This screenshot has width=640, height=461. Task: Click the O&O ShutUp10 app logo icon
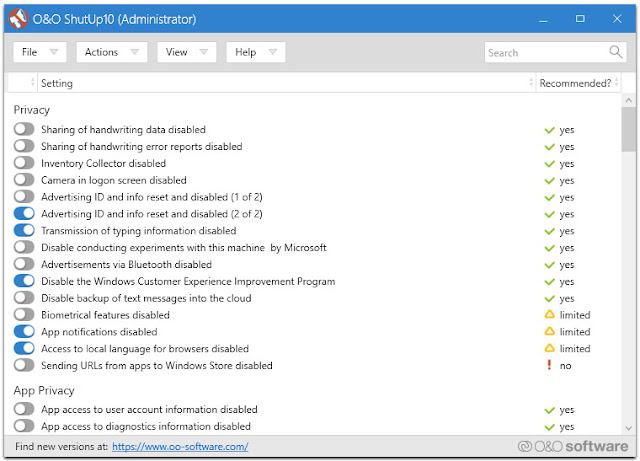(x=18, y=19)
